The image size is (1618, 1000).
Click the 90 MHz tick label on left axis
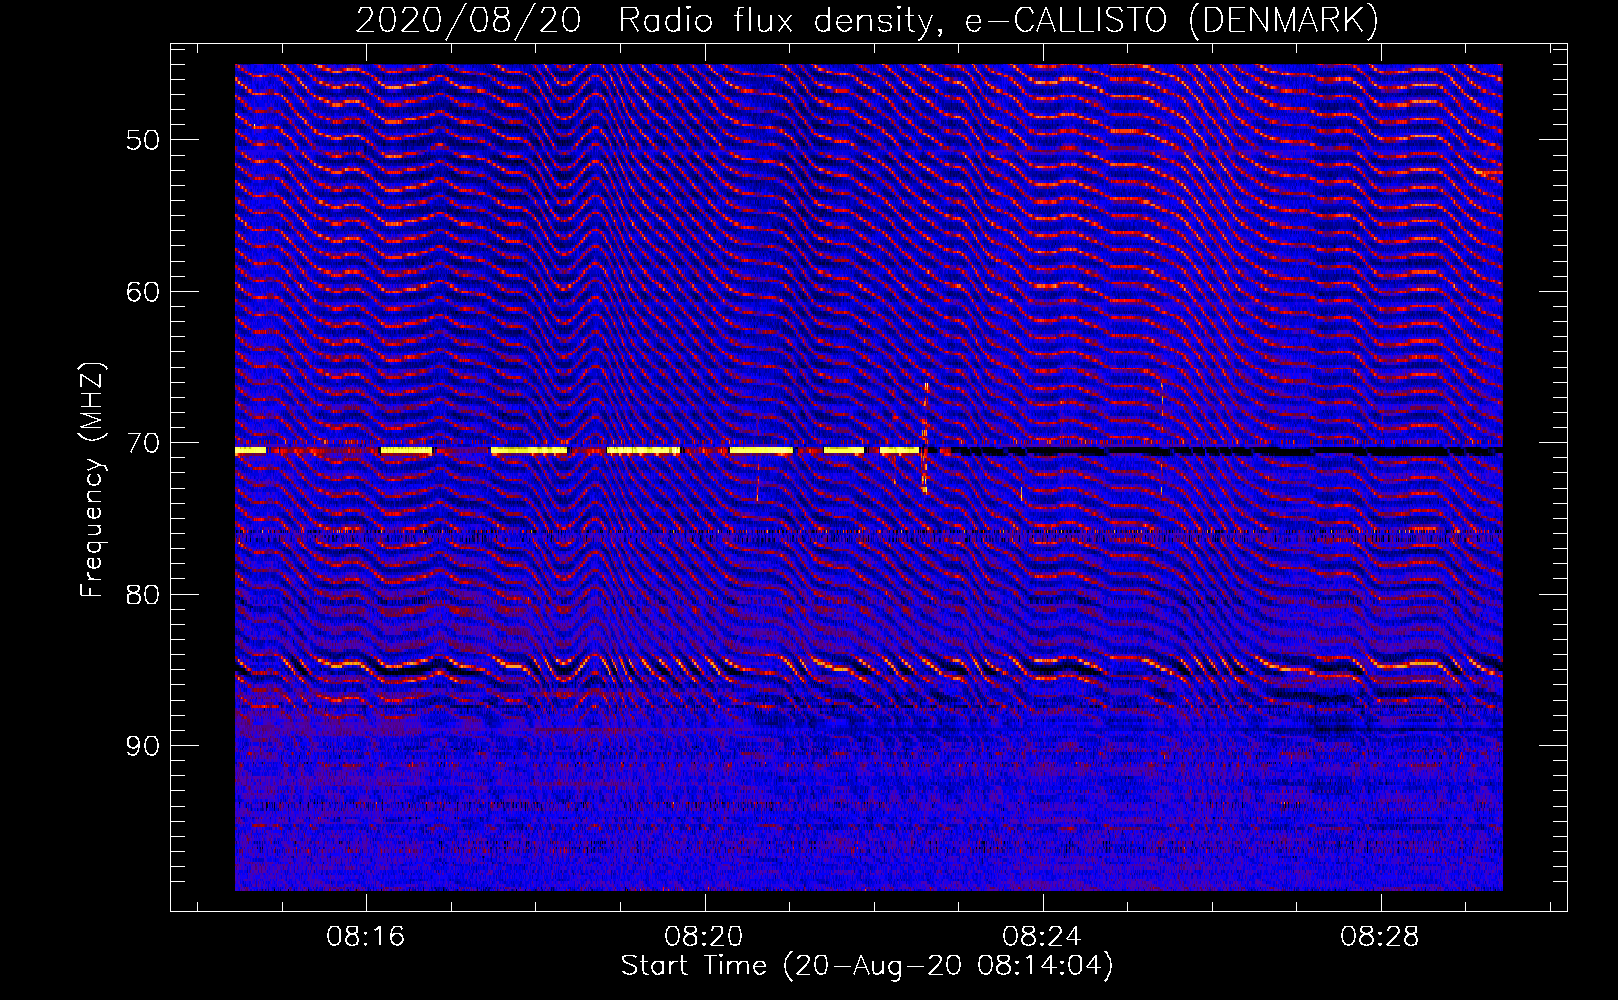143,746
